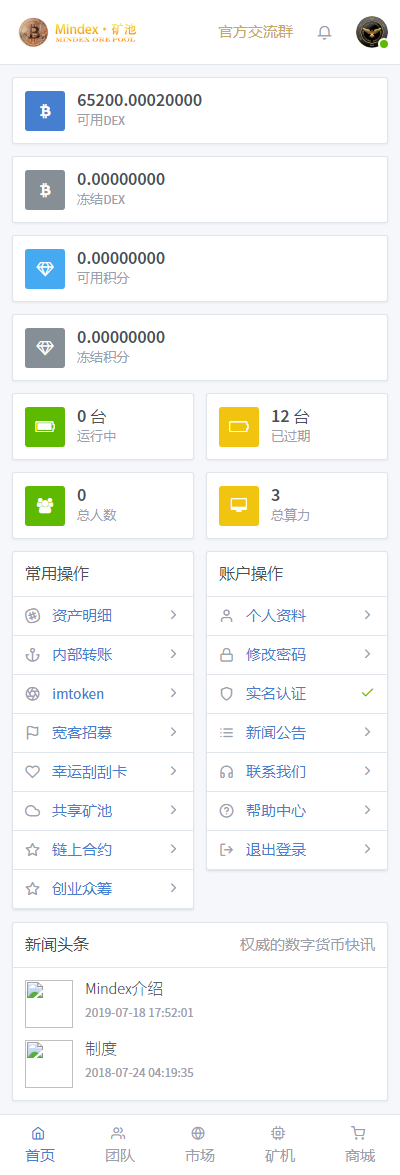Click the blue diamond icon for 可用积分
Viewport: 400px width, 1175px height.
click(45, 269)
